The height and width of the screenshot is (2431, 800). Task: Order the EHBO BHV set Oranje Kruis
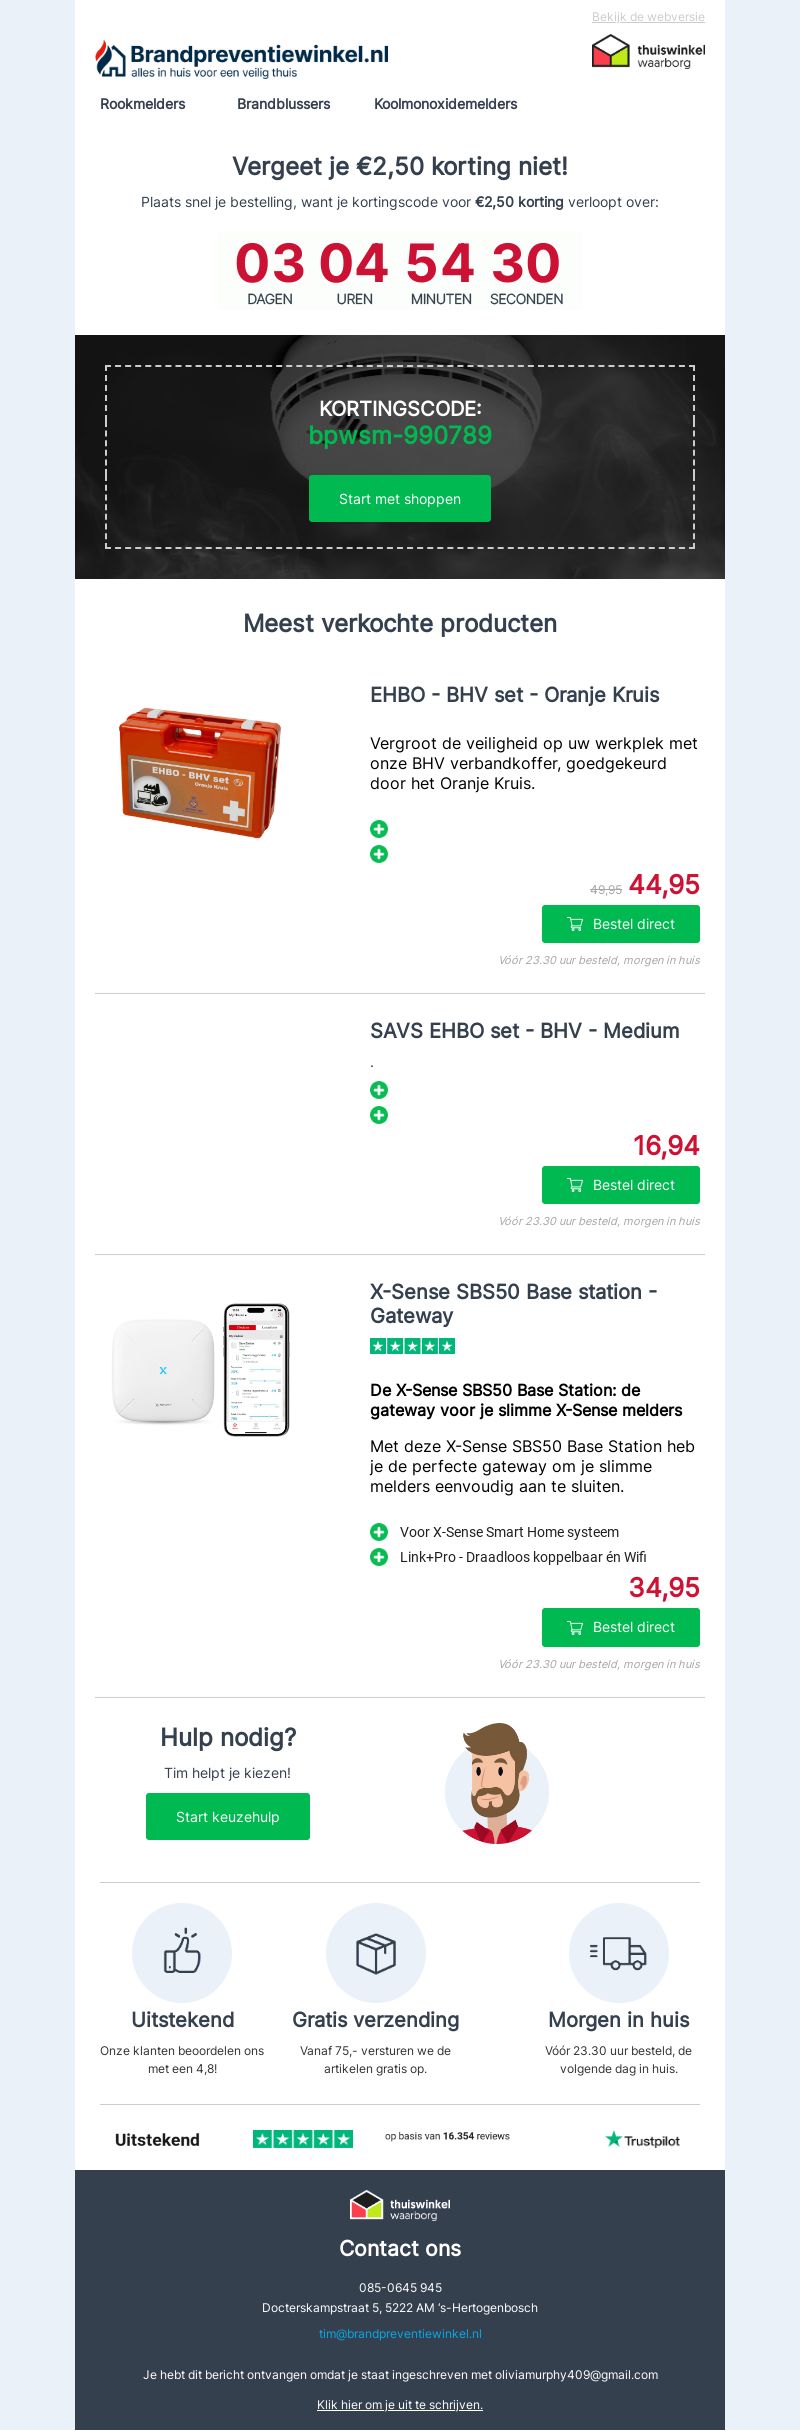(x=620, y=924)
